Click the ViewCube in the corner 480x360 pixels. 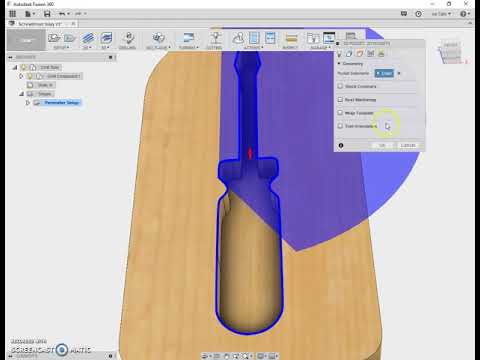[451, 53]
